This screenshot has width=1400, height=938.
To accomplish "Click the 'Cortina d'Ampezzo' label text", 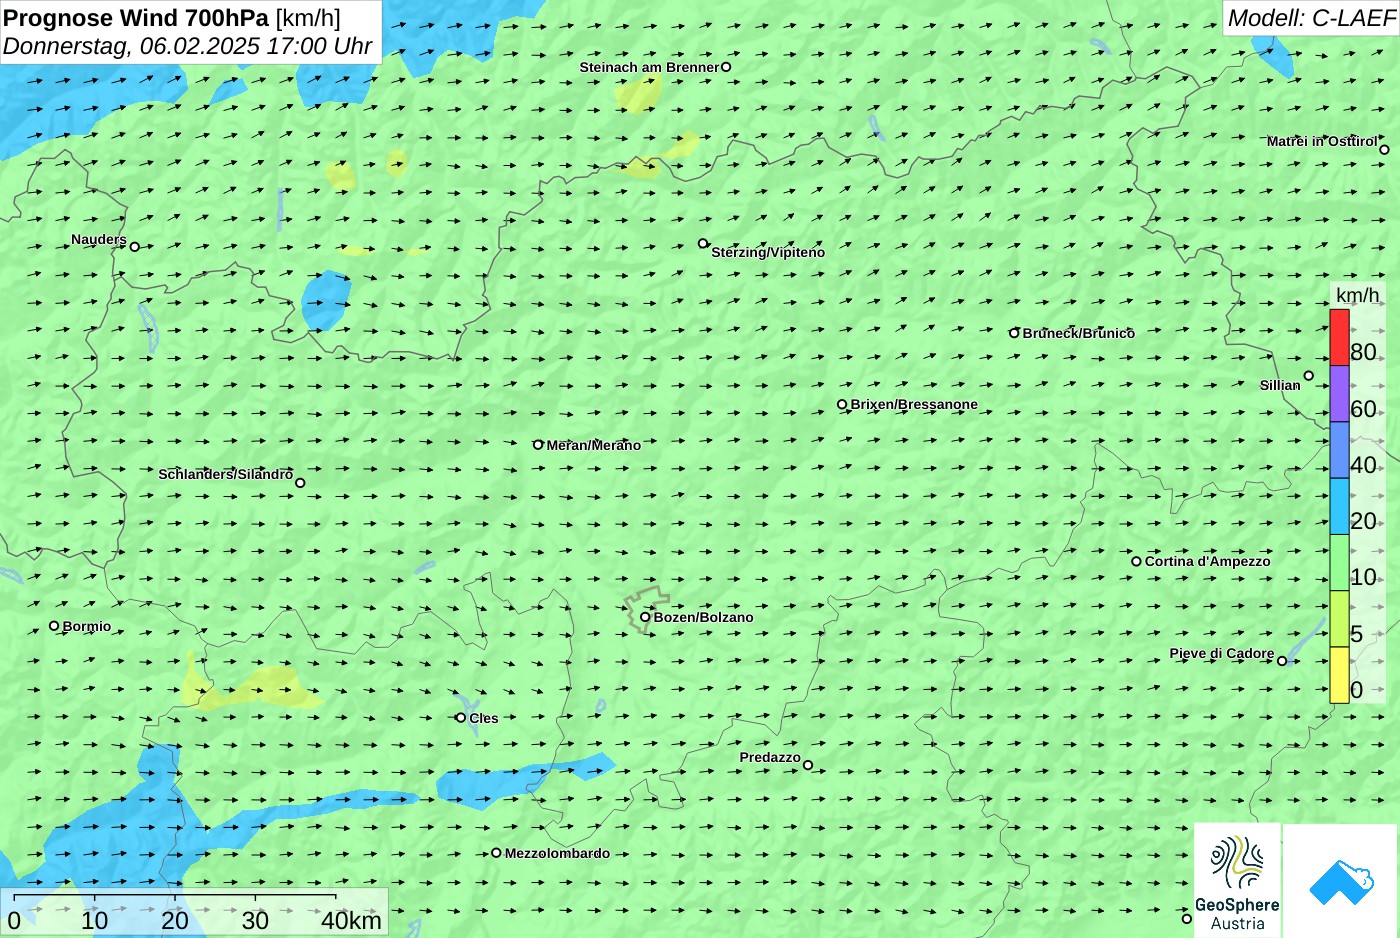I will 1208,561.
